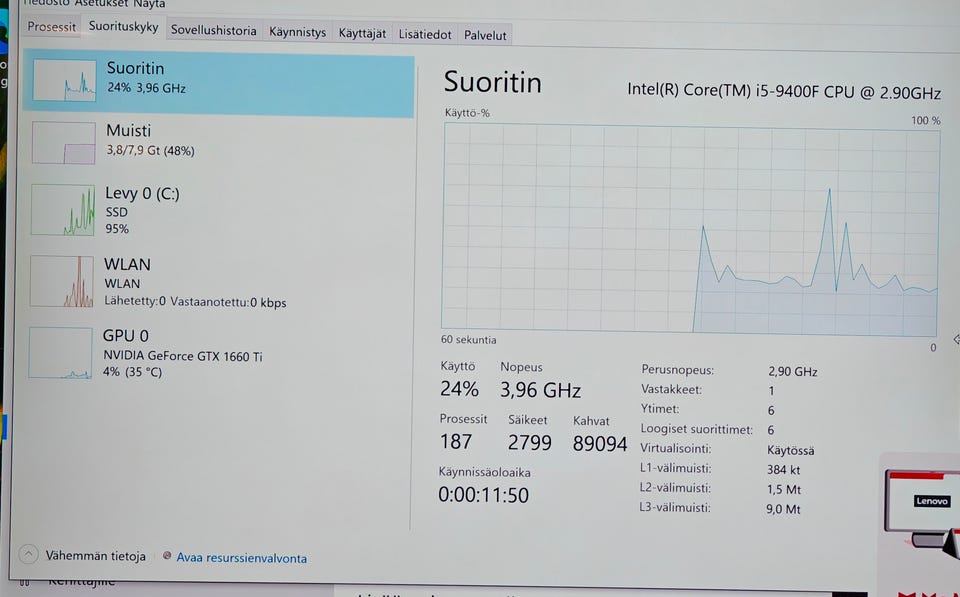Click the Muisti usage text 3,8/7,9 Gt (48%)
The image size is (960, 597).
pos(151,150)
